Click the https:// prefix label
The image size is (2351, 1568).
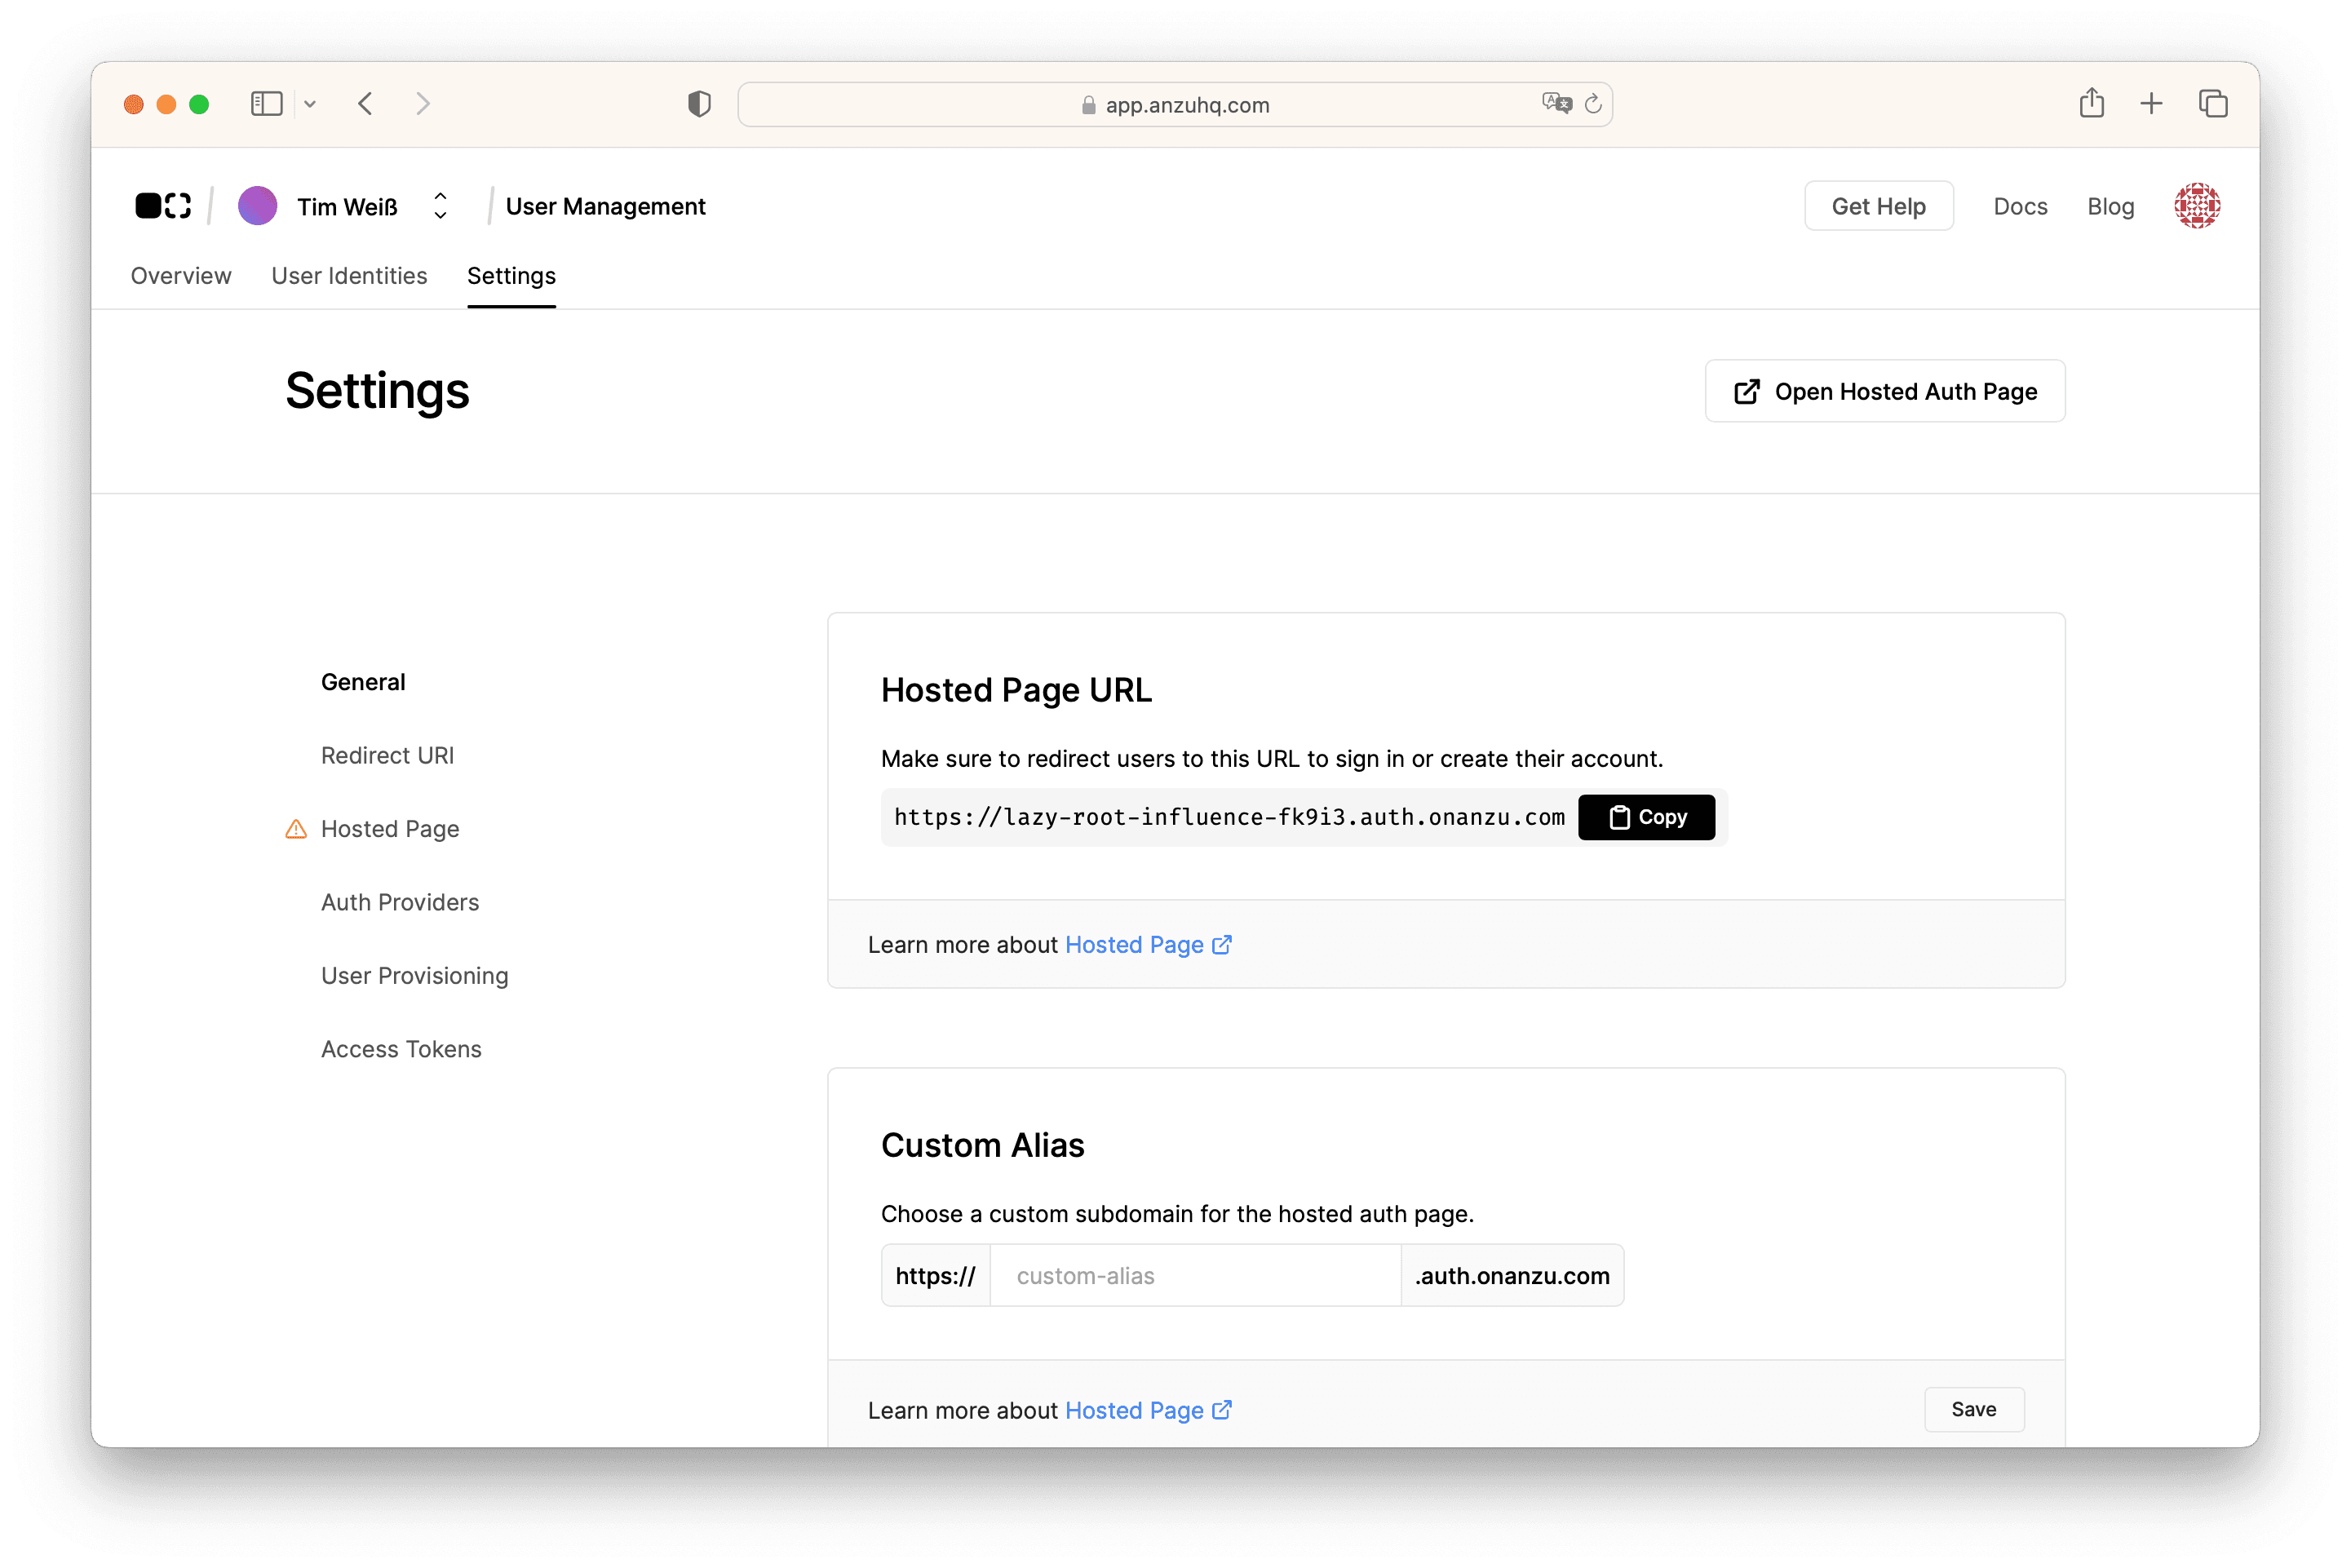pos(935,1276)
